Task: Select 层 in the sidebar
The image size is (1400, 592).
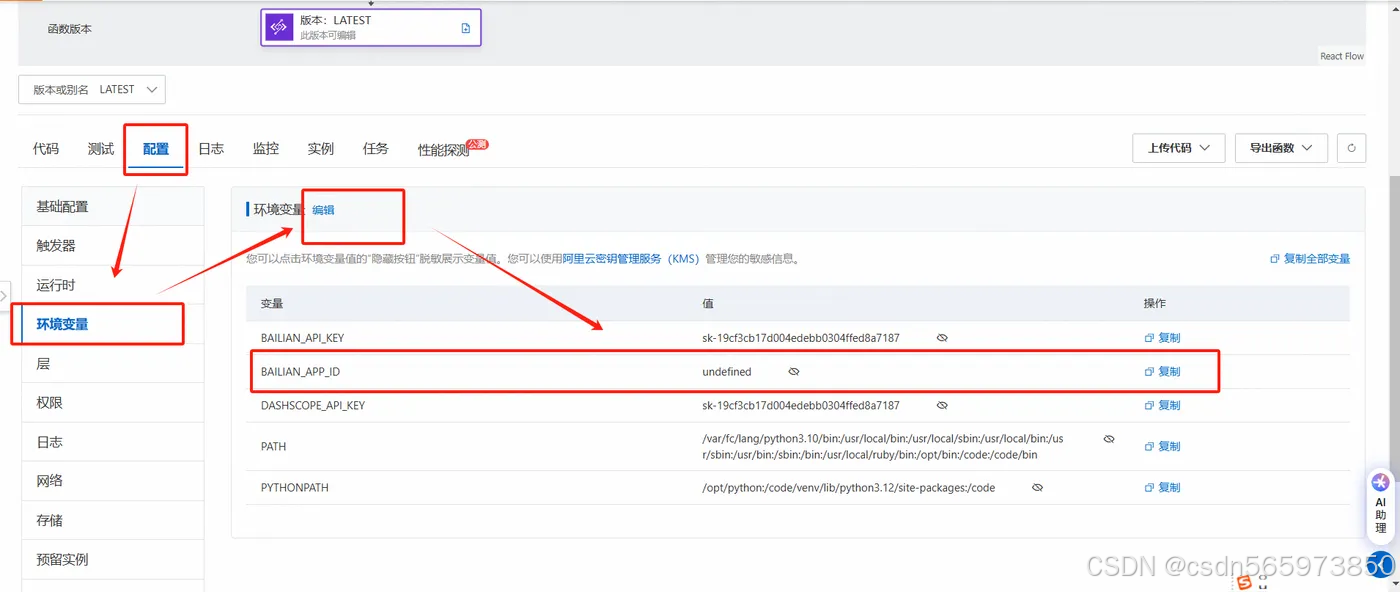Action: pos(113,363)
